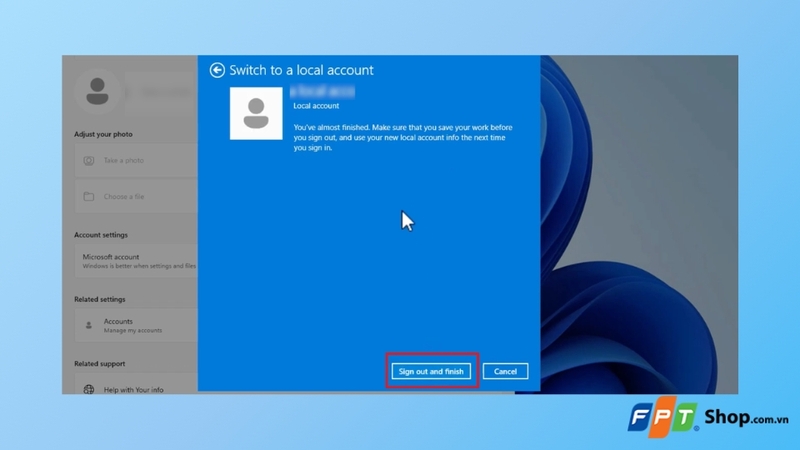Click the Take a photo camera icon
The height and width of the screenshot is (450, 800).
pyautogui.click(x=89, y=161)
